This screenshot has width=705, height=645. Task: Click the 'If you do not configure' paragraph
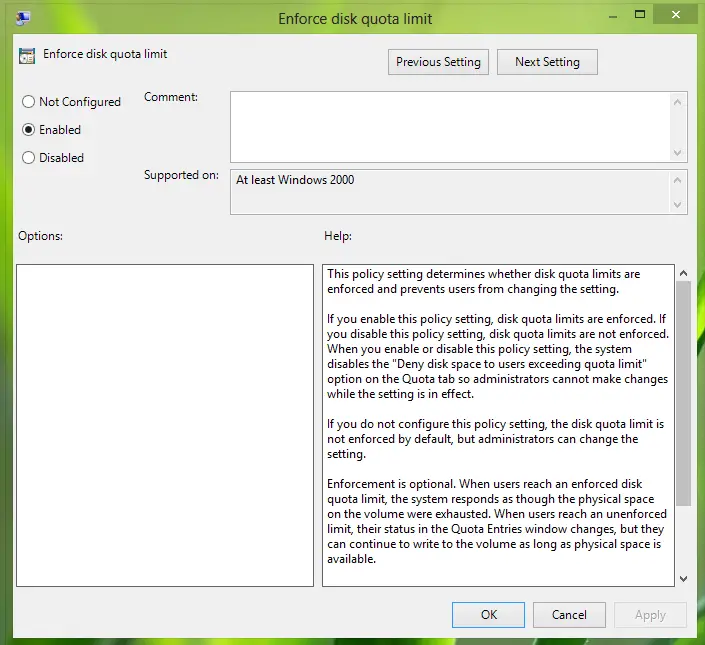pyautogui.click(x=495, y=439)
